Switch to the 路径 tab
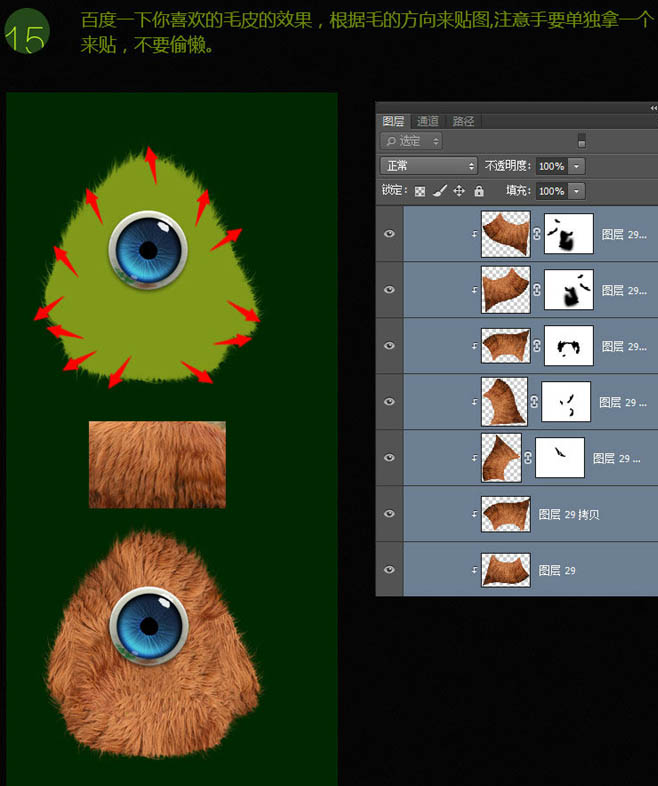 pyautogui.click(x=463, y=121)
